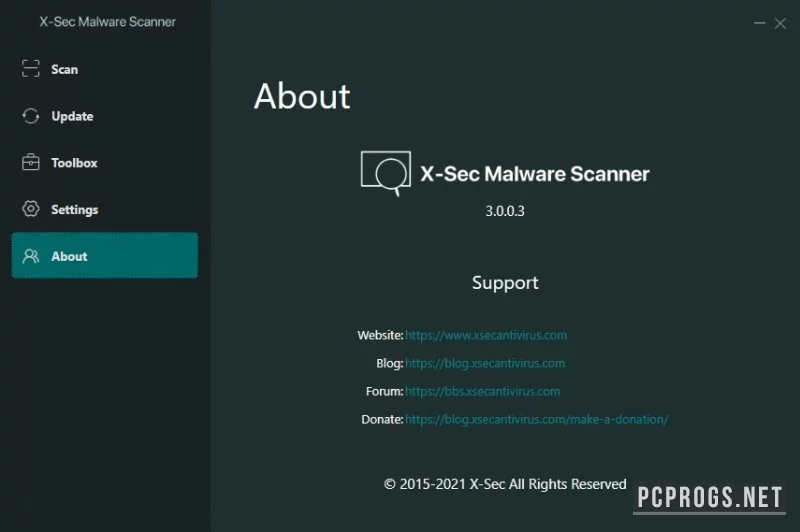Click the bold X-Sec Malware Scanner product name
This screenshot has width=800, height=532.
click(535, 174)
